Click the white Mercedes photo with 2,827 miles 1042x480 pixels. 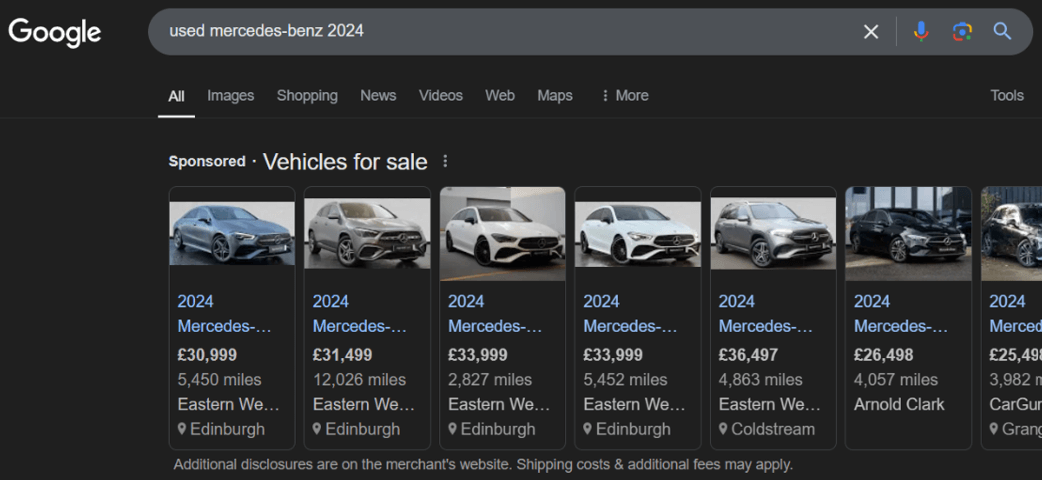coord(502,233)
